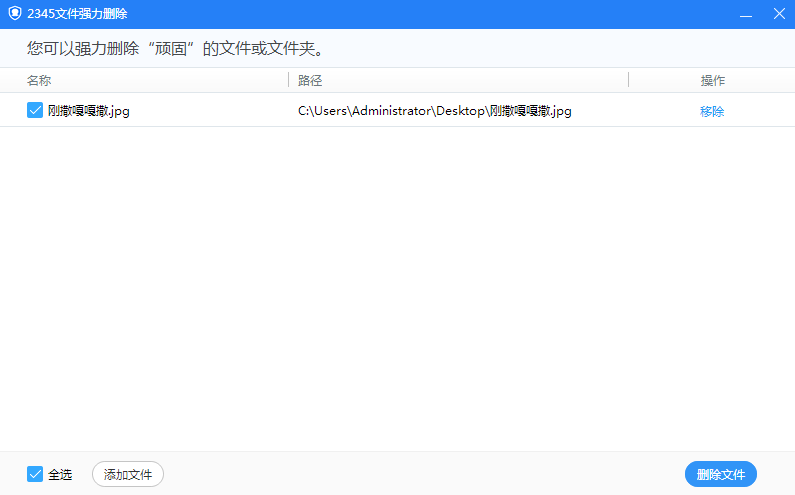Uncheck the jpg file's checkbox

34,111
